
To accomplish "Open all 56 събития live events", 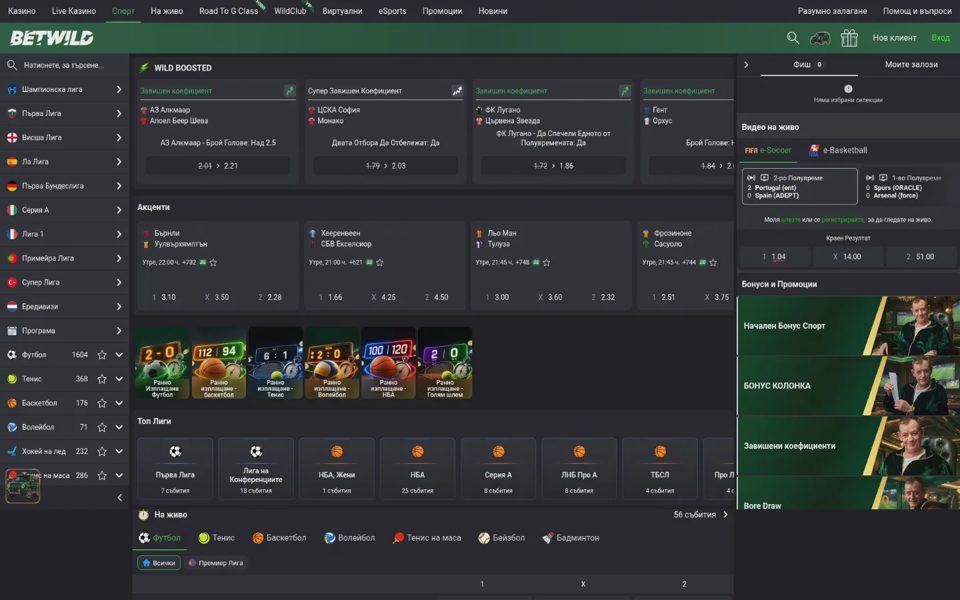I will click(700, 515).
